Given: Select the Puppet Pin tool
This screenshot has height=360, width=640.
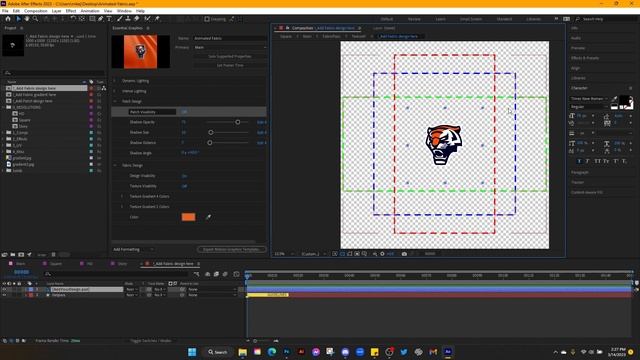Looking at the screenshot, I should coord(157,19).
